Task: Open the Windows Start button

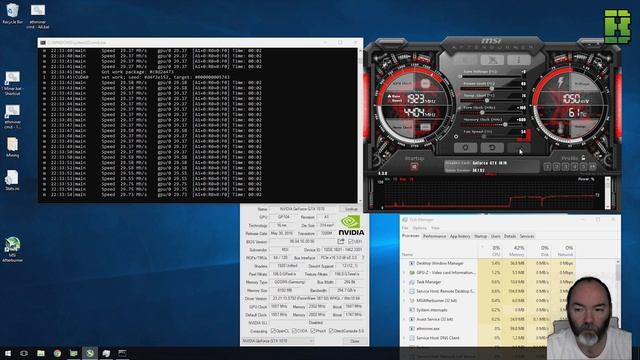Action: (7, 353)
